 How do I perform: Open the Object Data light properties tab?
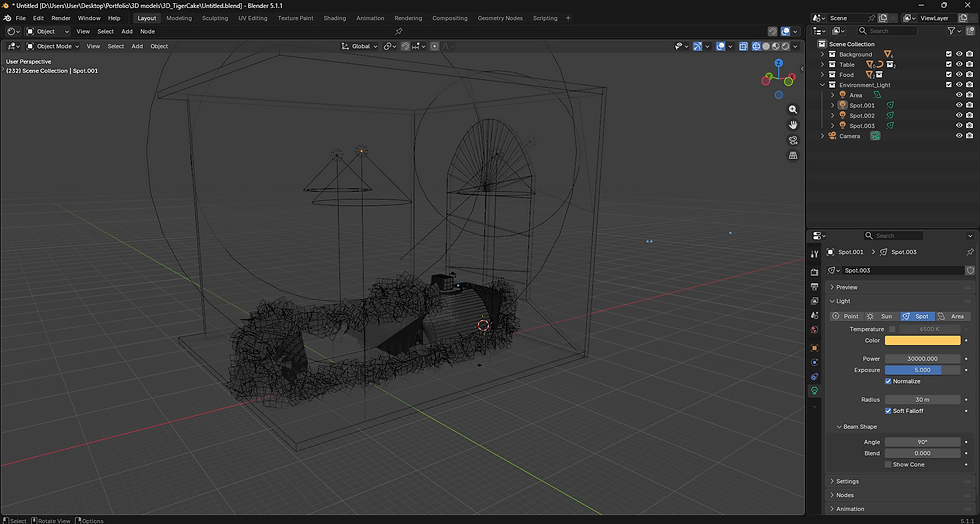pyautogui.click(x=814, y=391)
